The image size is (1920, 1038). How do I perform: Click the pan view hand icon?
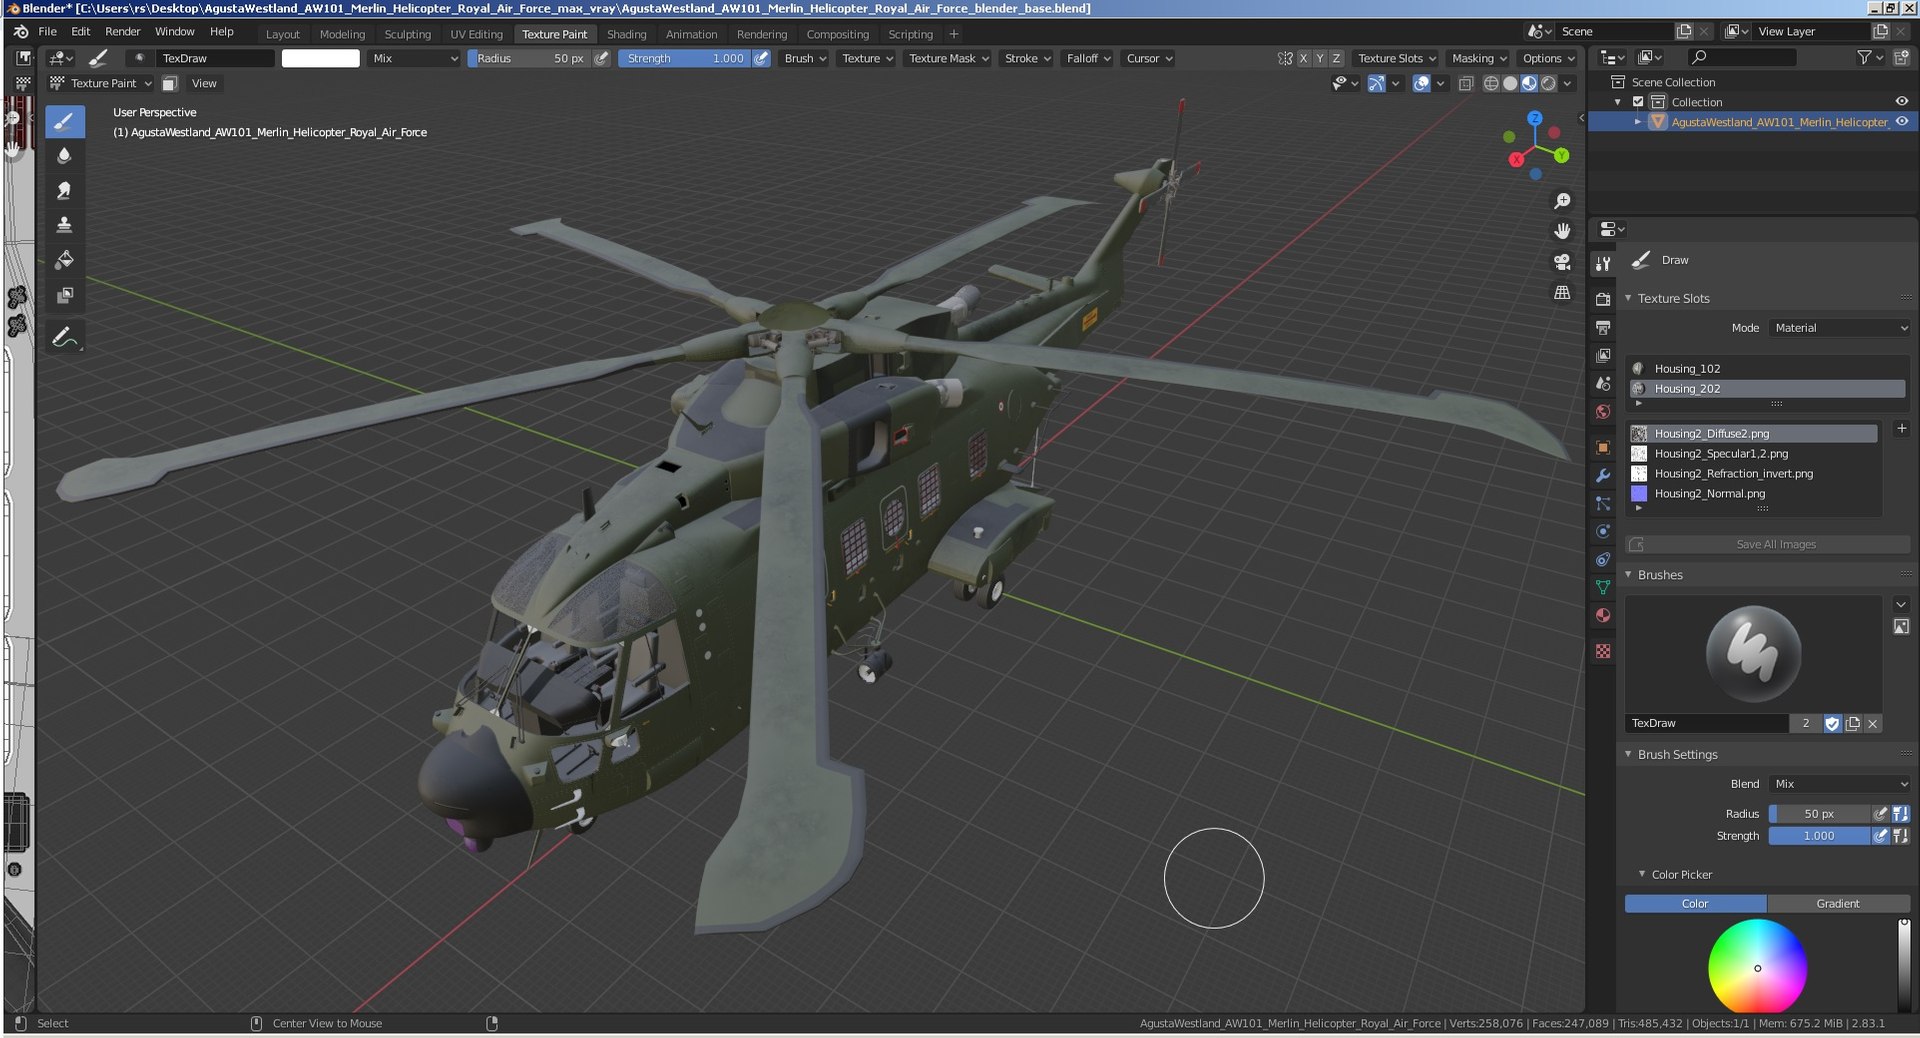(1562, 231)
